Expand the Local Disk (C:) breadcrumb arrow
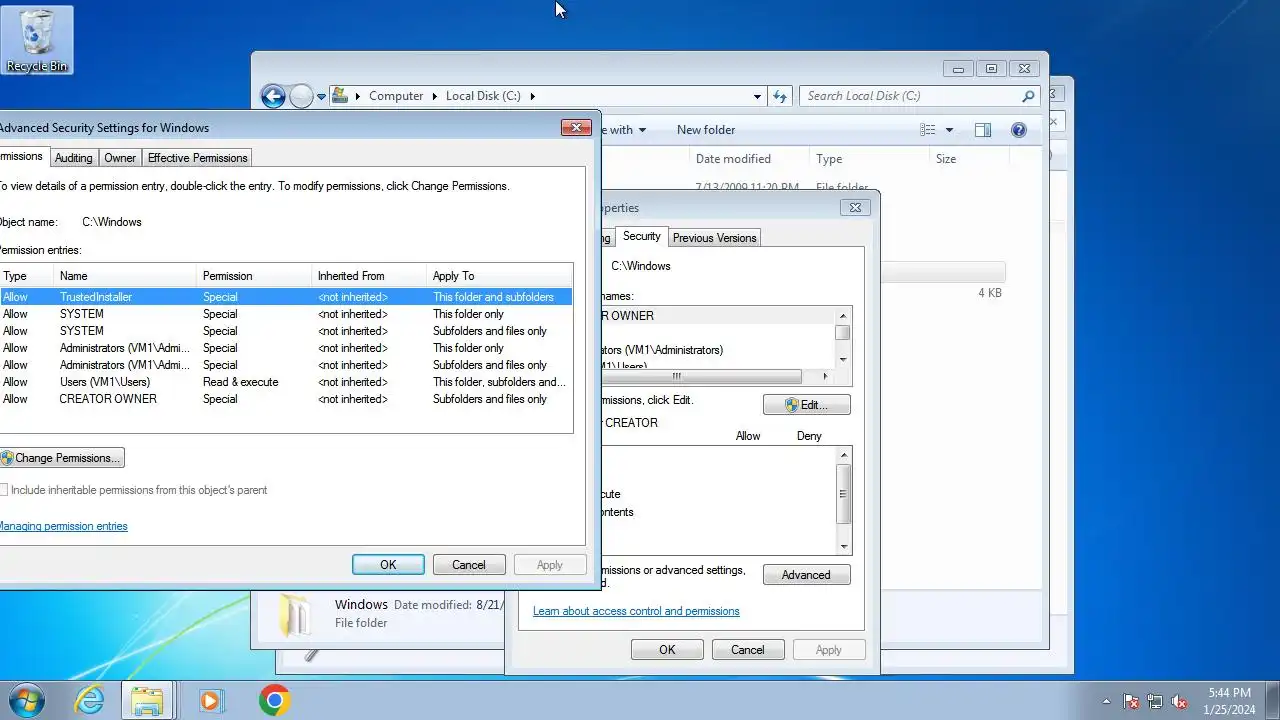 (x=533, y=96)
